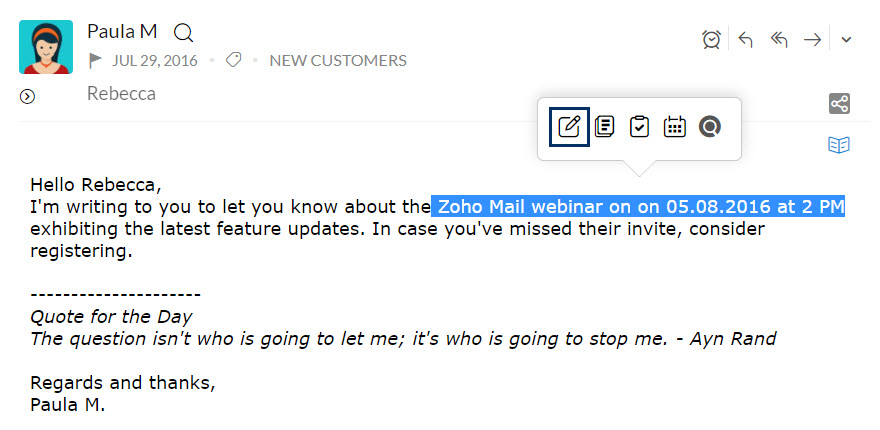Viewport: 880px width, 430px height.
Task: Expand recipient details with circled arrow
Action: click(27, 97)
